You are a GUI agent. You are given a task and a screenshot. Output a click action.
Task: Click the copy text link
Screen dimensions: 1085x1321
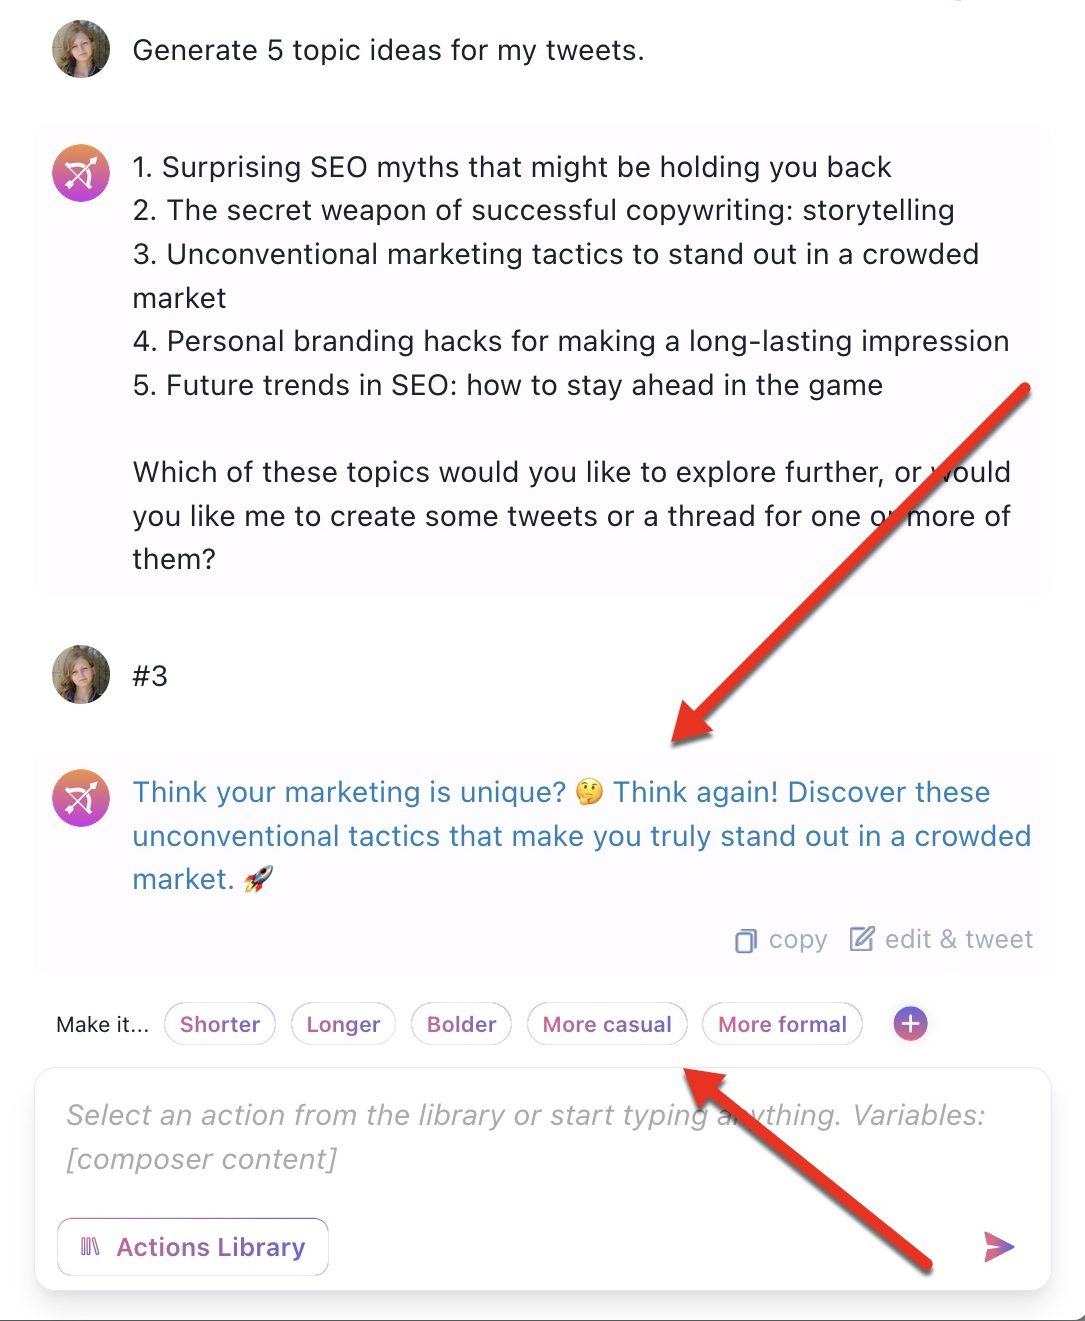[x=798, y=940]
